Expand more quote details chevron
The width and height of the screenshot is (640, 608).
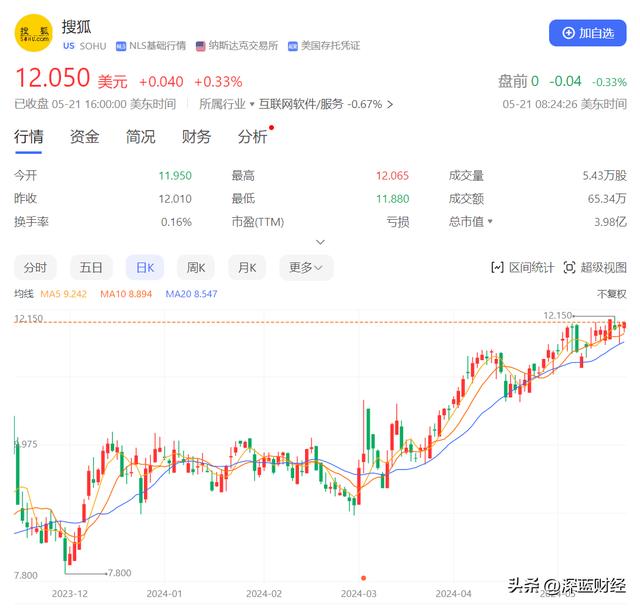point(321,242)
